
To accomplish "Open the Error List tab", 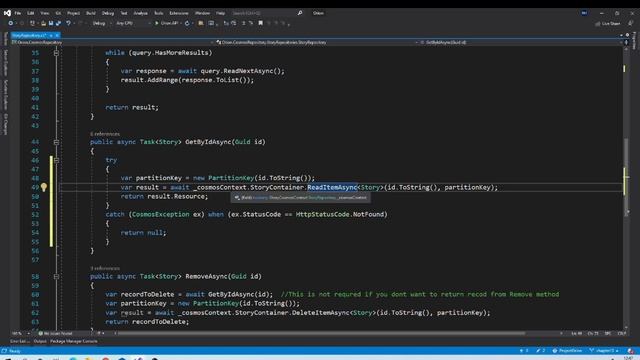I will pyautogui.click(x=20, y=341).
